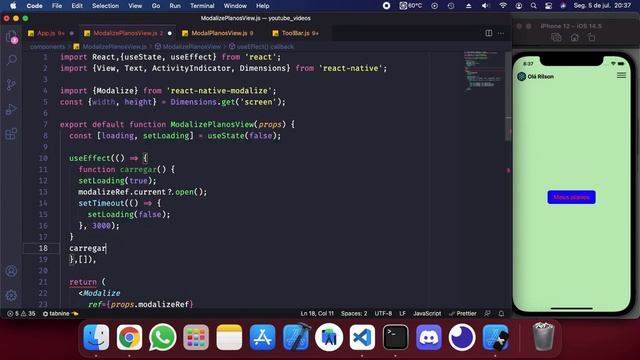Tap the Olá Rilson profile avatar
Image resolution: width=640 pixels, height=360 pixels.
point(522,76)
